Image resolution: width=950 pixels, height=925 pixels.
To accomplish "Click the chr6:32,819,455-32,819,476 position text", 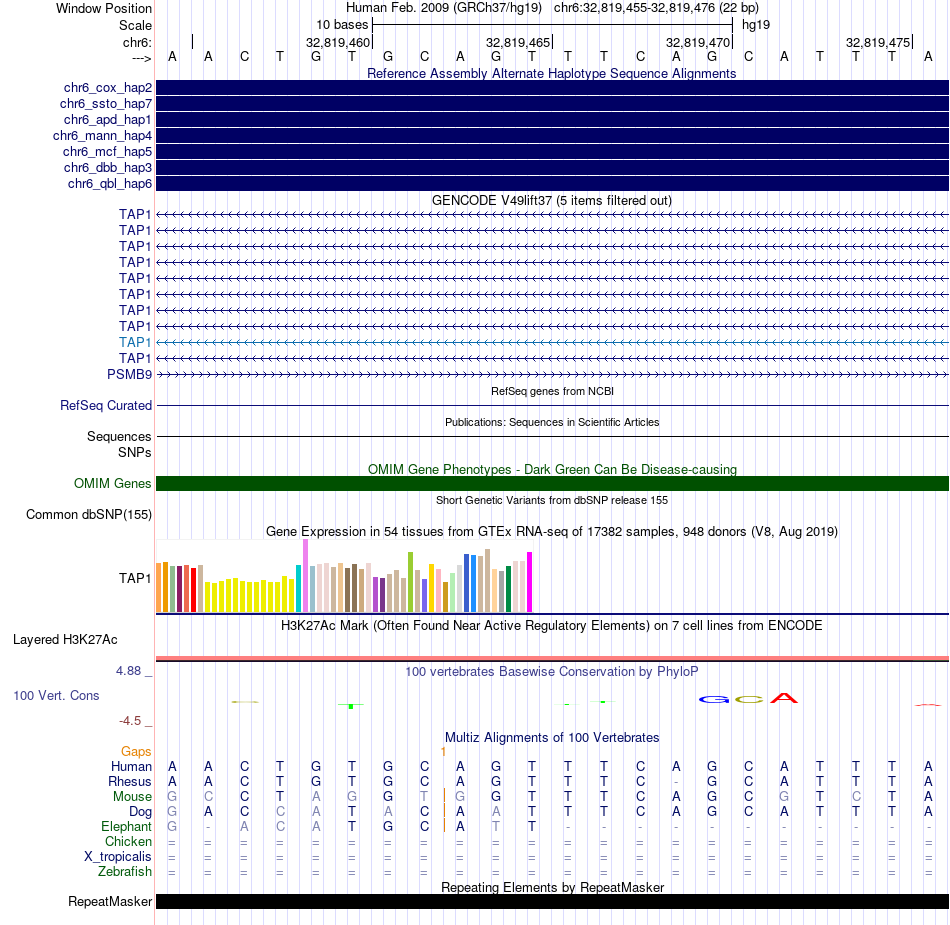I will [x=656, y=8].
